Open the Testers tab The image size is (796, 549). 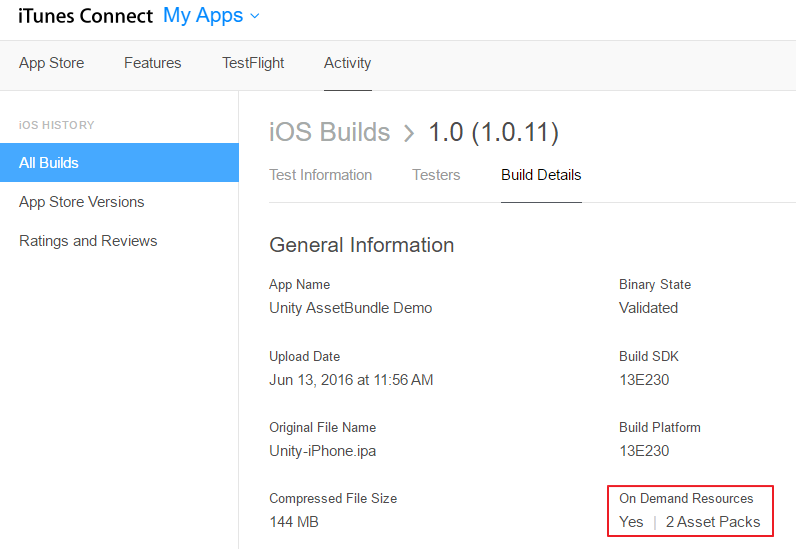(436, 175)
